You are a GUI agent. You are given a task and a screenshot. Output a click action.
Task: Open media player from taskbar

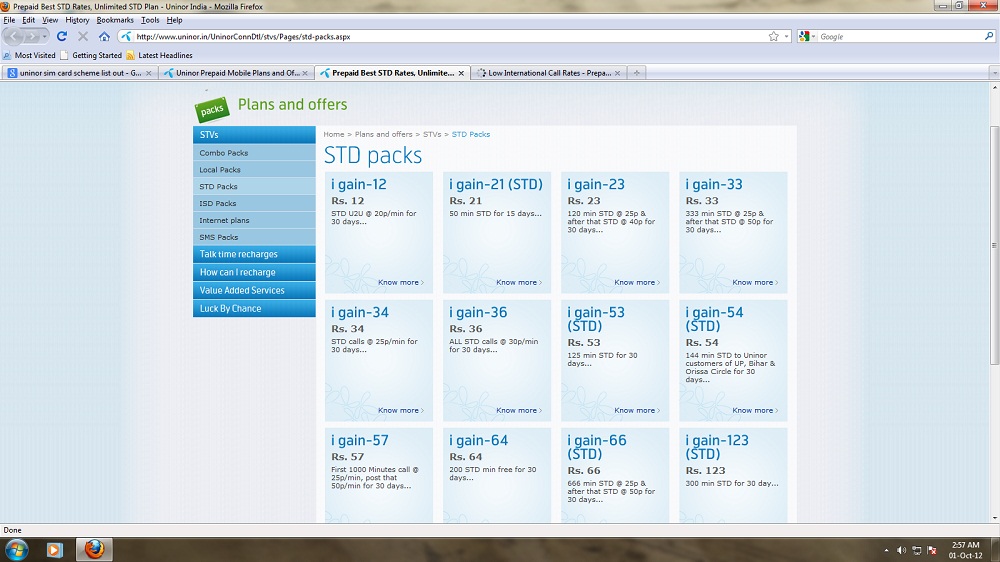point(54,549)
